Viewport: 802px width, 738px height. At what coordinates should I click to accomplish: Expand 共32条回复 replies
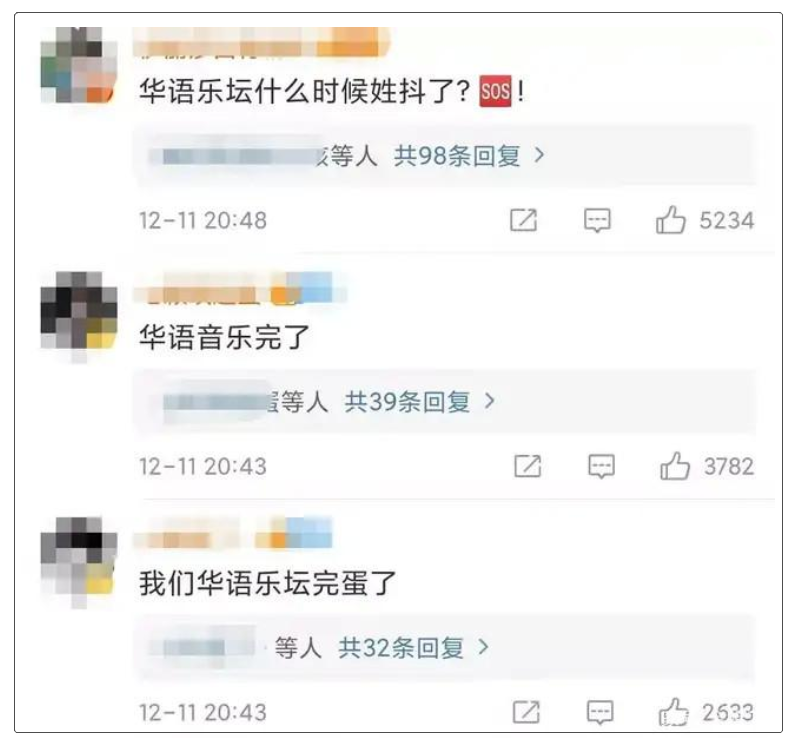tap(413, 647)
